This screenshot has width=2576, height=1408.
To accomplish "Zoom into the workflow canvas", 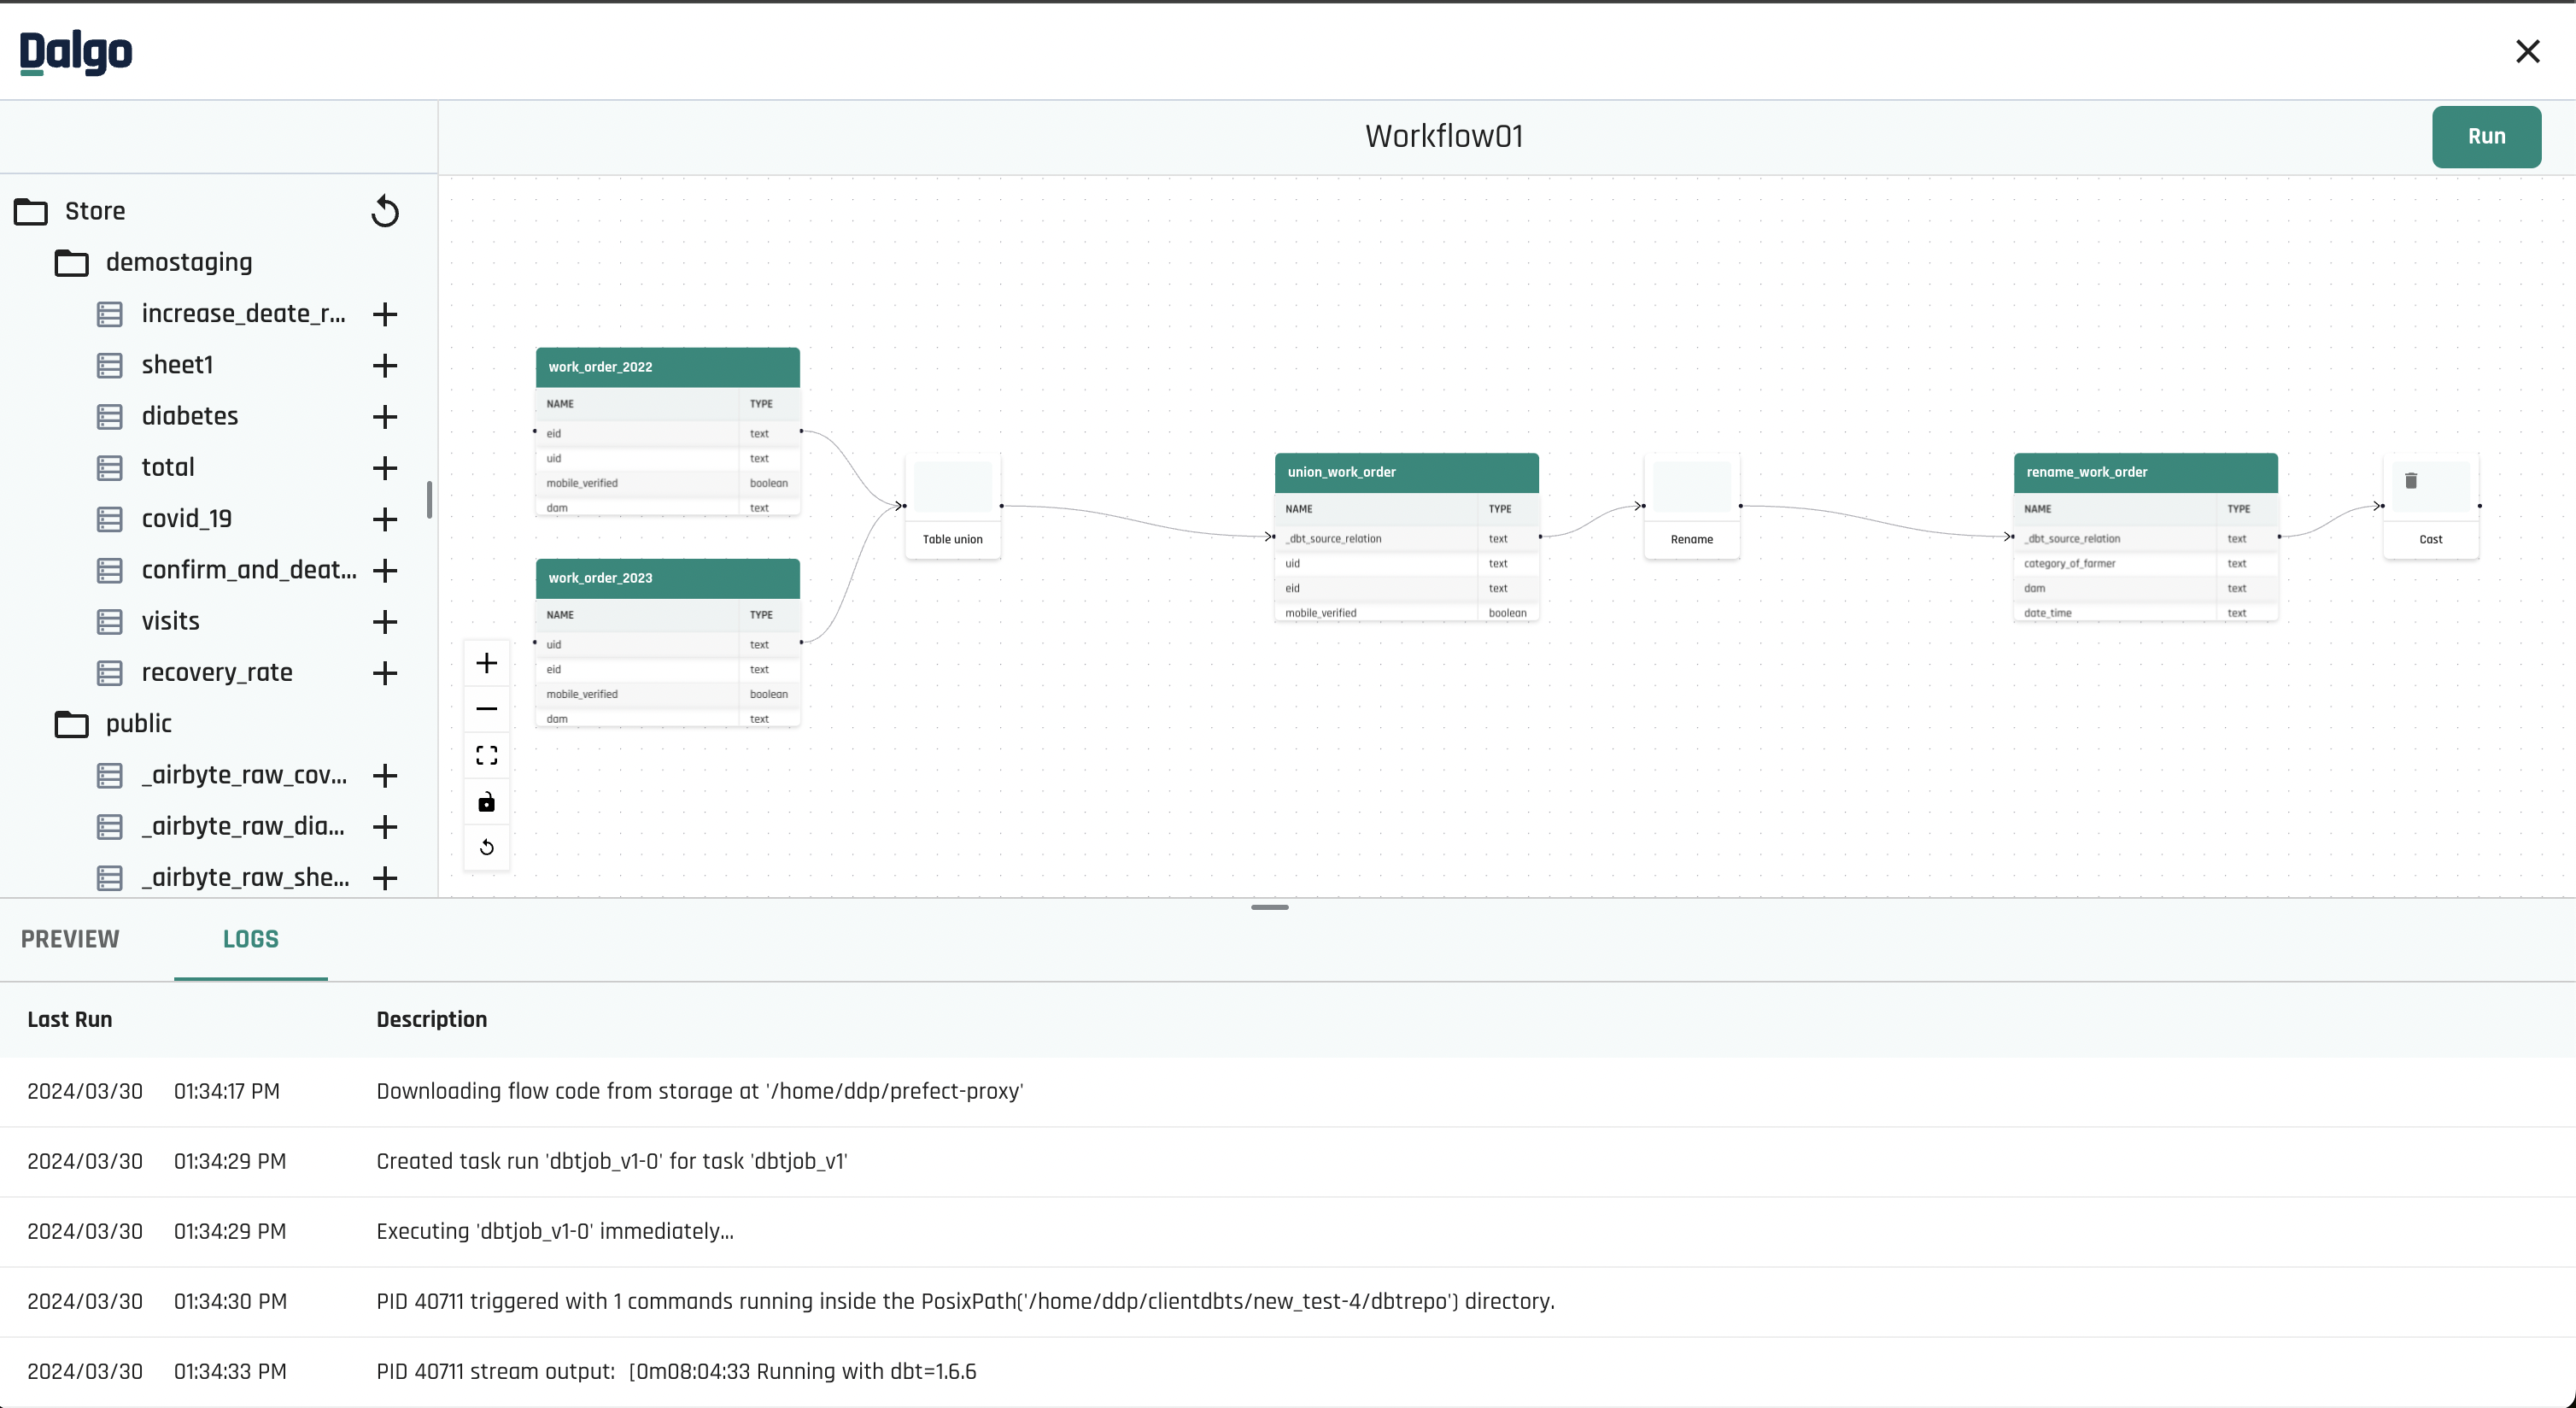I will click(x=487, y=661).
